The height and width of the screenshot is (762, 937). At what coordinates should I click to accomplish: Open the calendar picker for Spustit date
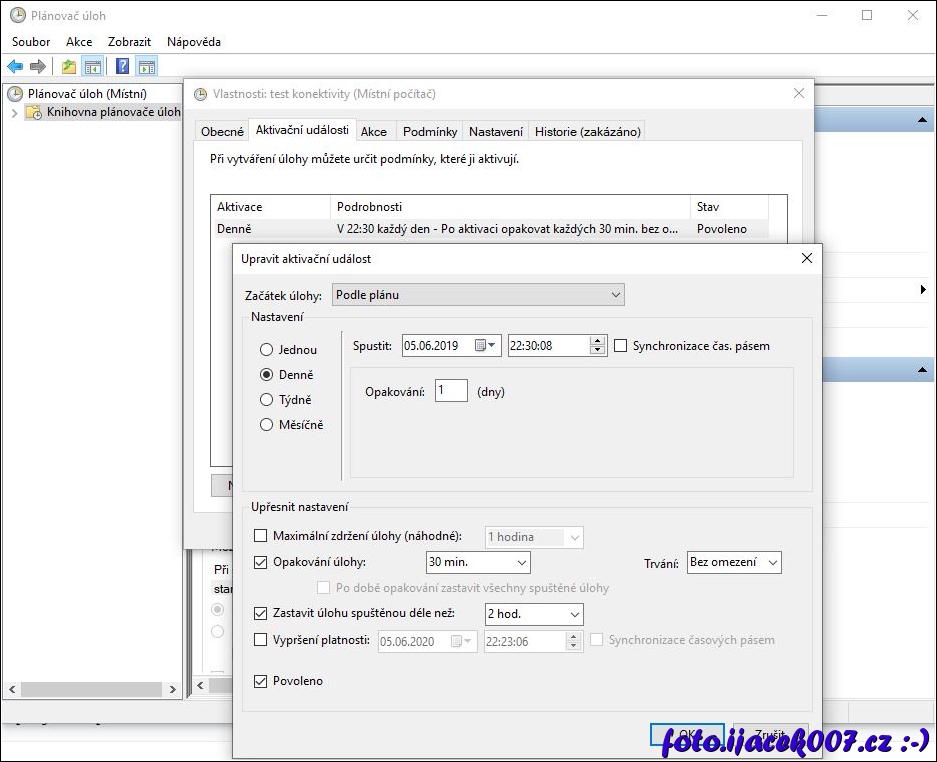486,346
